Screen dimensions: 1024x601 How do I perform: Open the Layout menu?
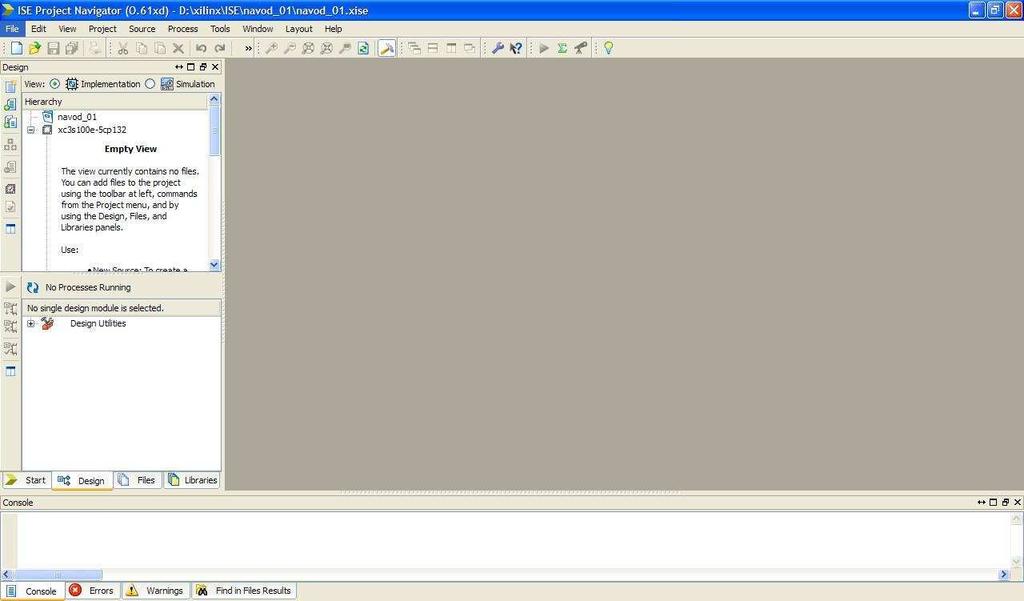298,29
